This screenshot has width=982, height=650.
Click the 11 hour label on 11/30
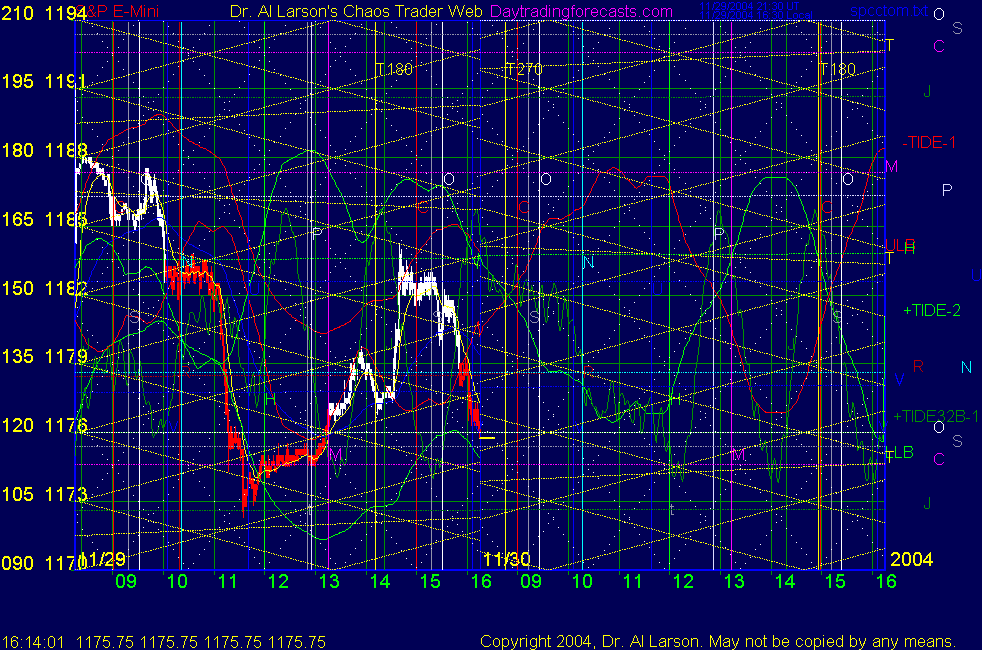[633, 581]
